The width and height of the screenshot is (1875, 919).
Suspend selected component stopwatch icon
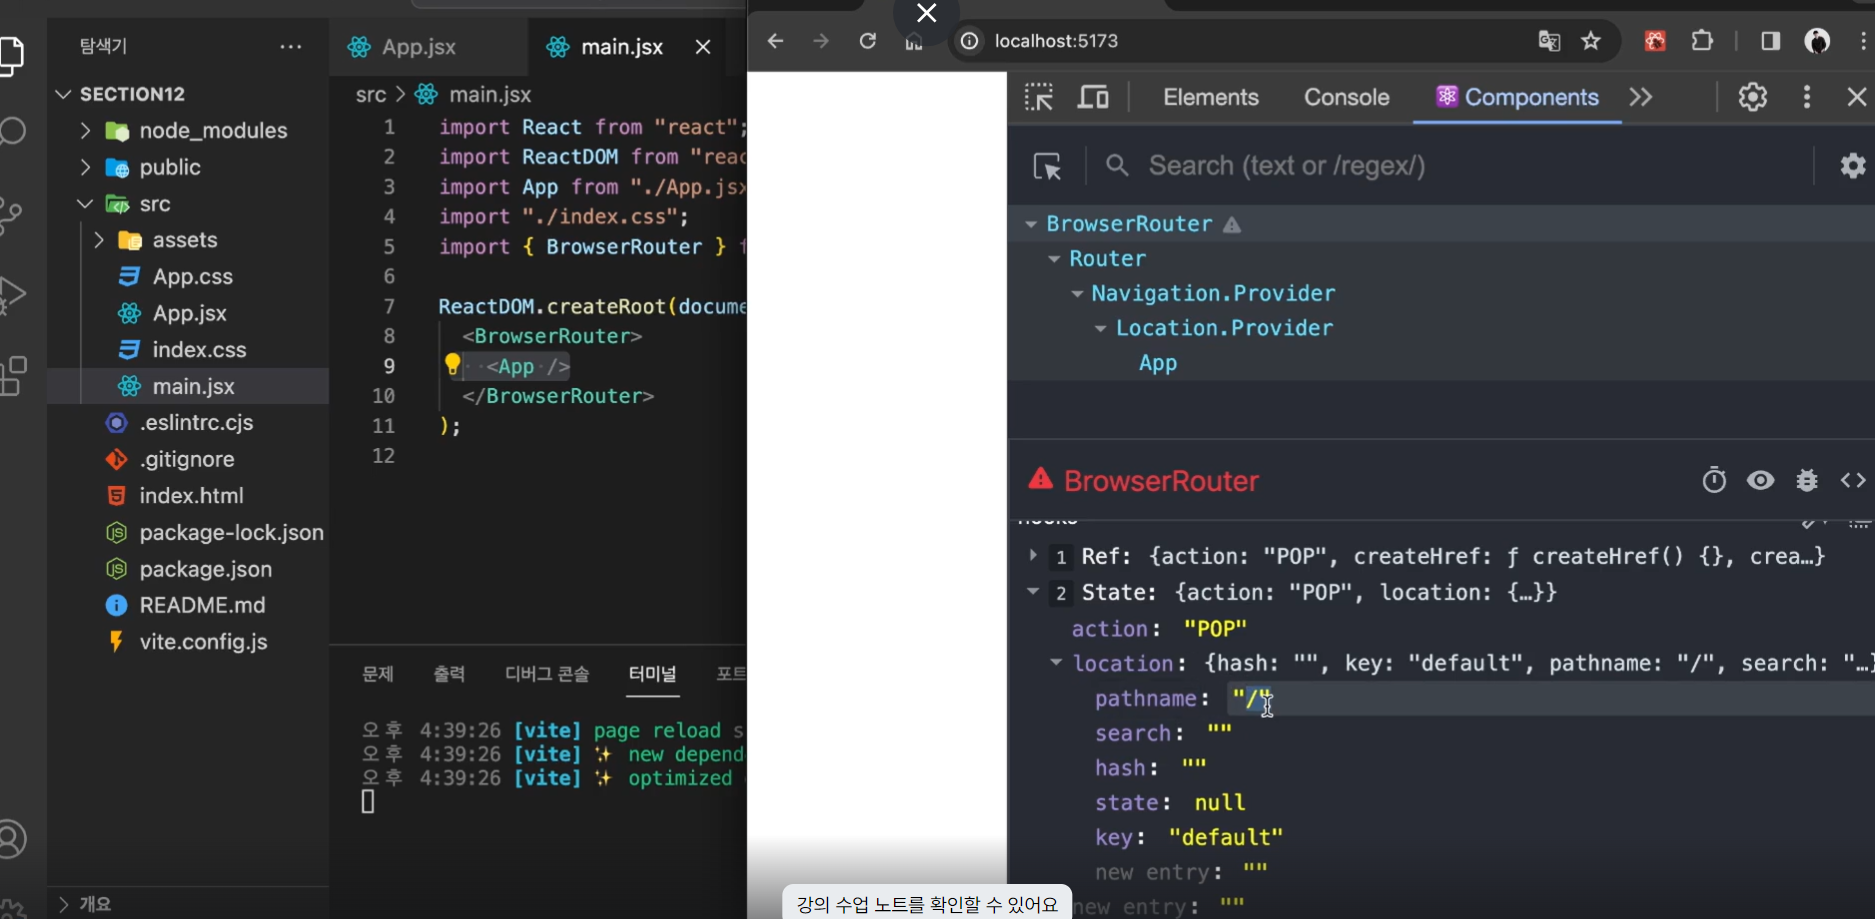coord(1714,481)
